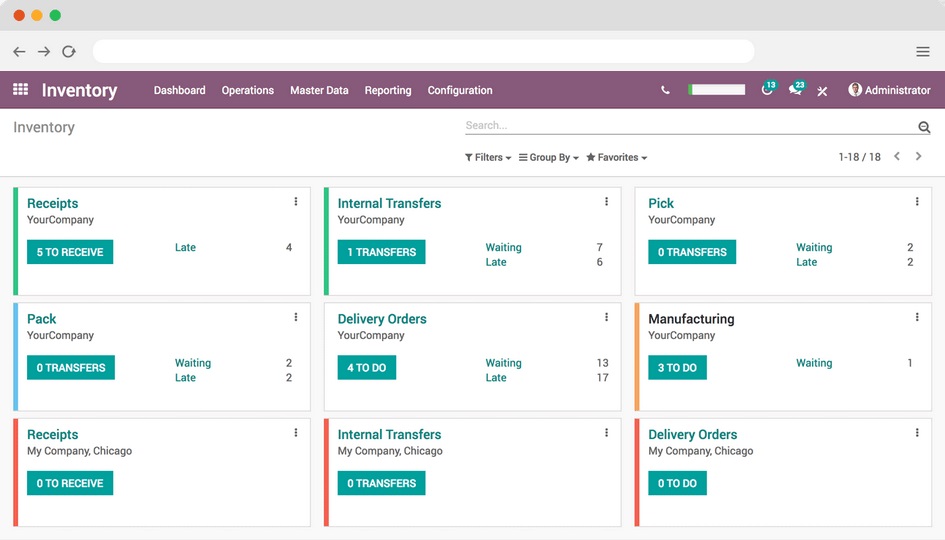
Task: Click the progress bar in header
Action: point(716,90)
